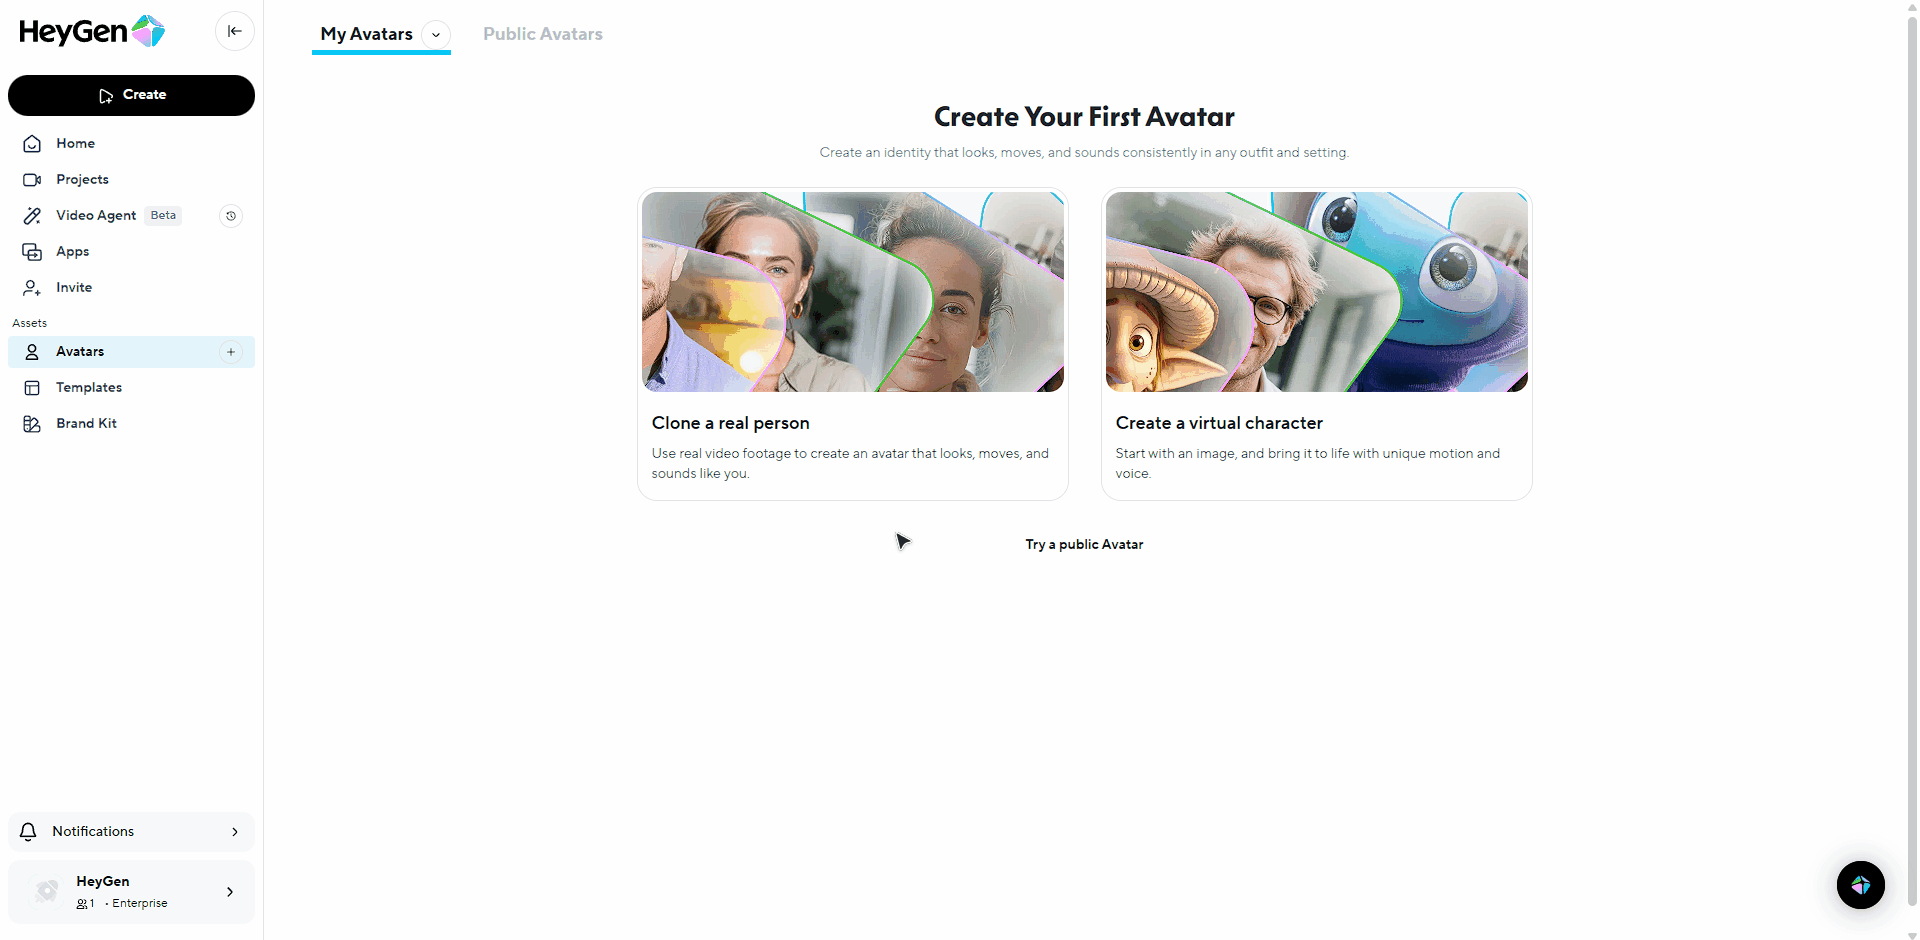Expand the Notifications panel chevron

coord(235,832)
